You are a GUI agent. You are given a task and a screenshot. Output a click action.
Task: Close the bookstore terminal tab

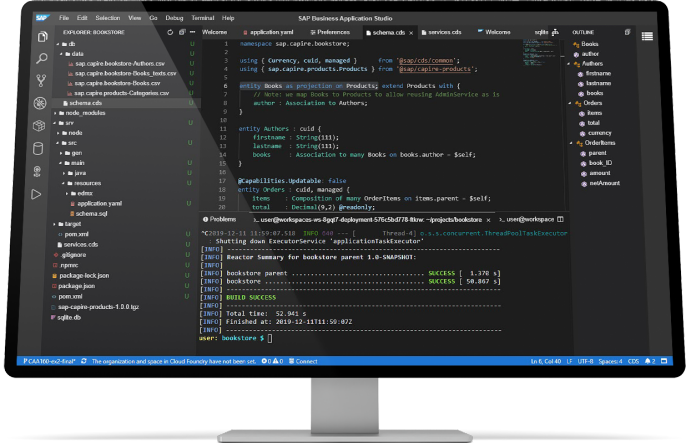click(x=488, y=220)
